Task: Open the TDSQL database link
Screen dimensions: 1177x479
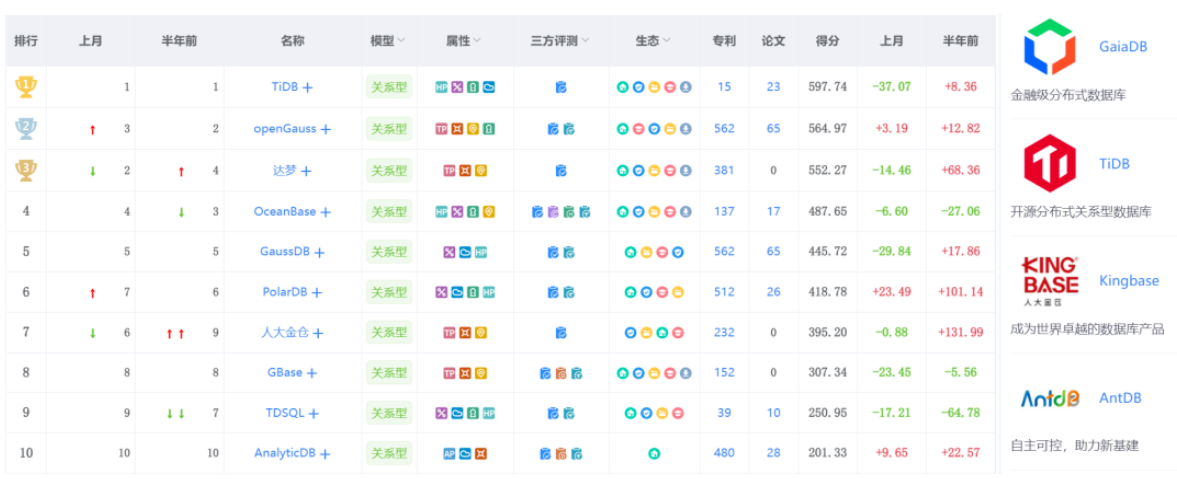Action: click(x=284, y=412)
